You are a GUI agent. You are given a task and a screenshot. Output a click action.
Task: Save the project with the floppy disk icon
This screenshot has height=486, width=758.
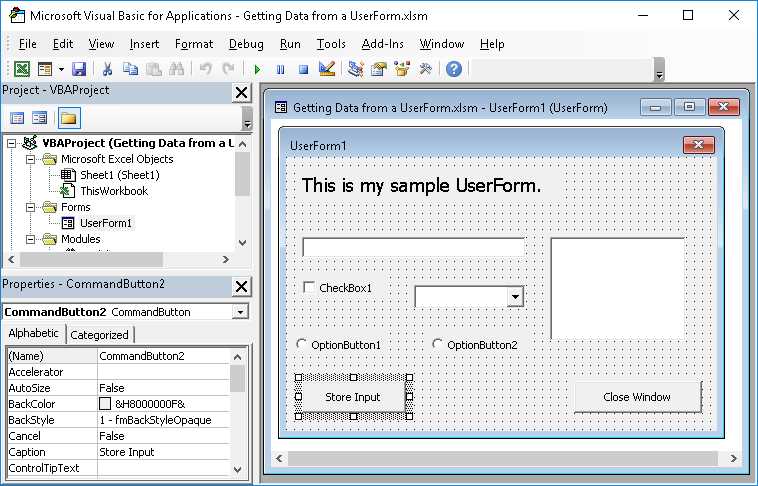(x=79, y=69)
